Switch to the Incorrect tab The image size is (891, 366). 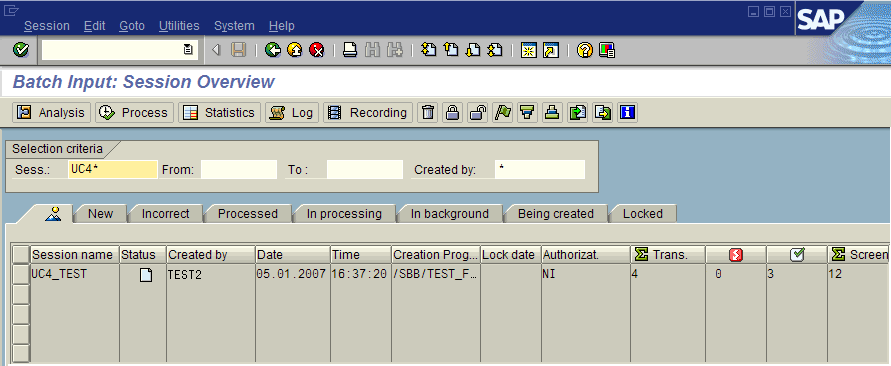[x=165, y=214]
